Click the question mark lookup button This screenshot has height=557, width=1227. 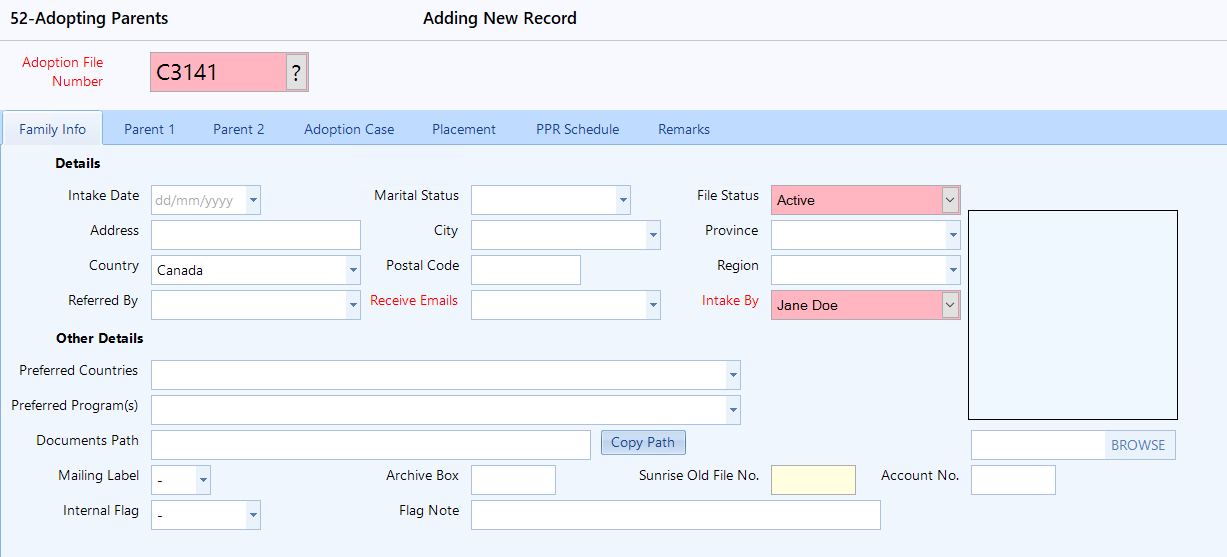coord(297,72)
